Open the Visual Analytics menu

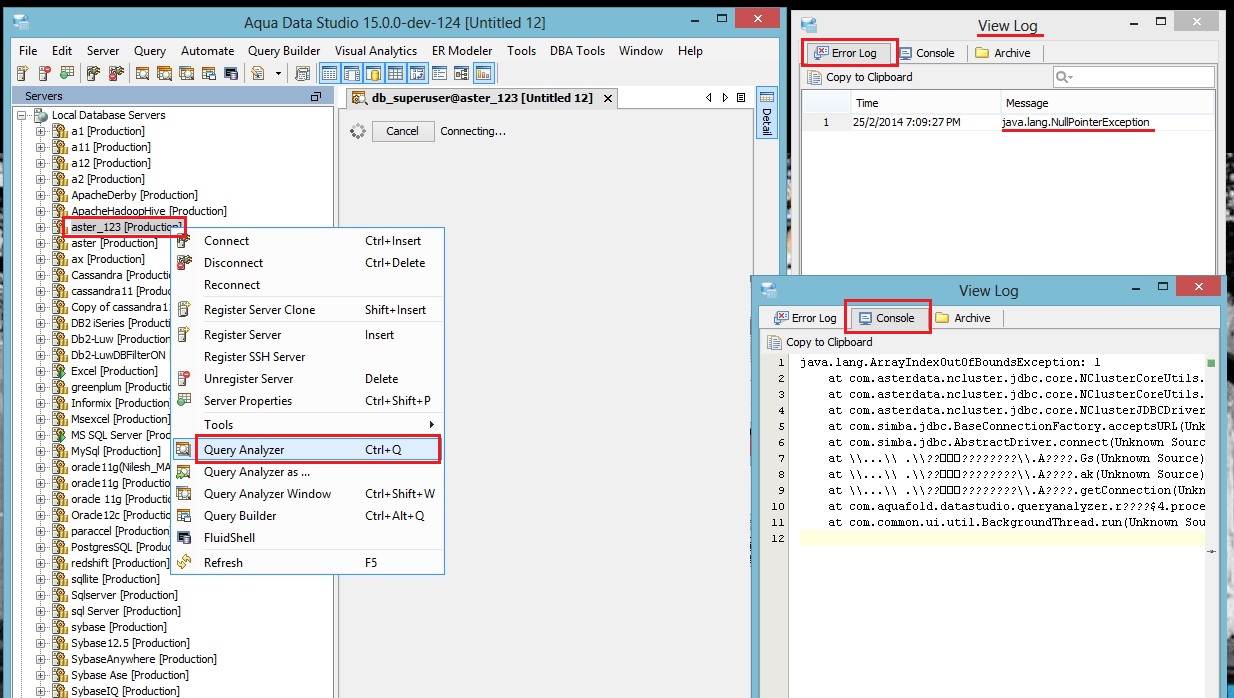[x=376, y=51]
